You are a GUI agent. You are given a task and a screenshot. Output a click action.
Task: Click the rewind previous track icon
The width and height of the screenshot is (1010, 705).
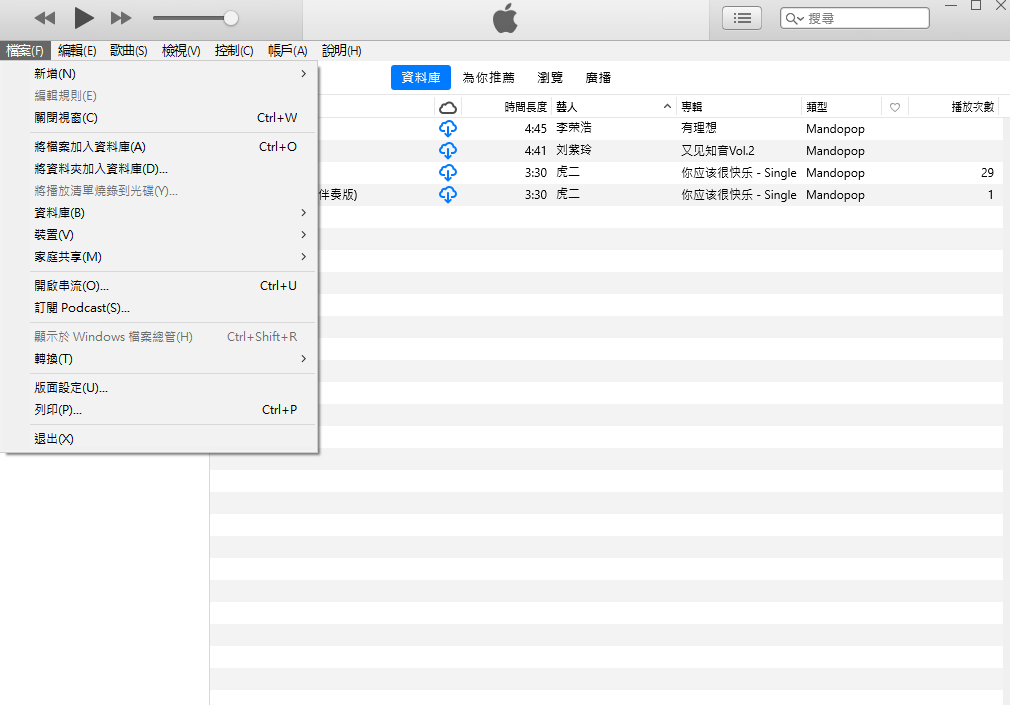coord(45,18)
